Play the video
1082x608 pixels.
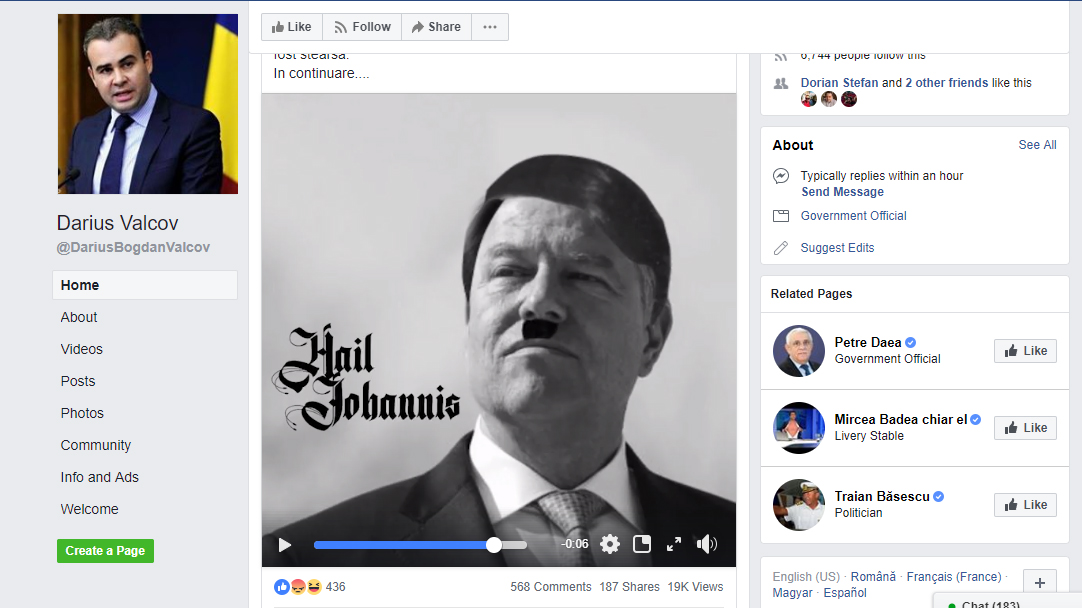click(285, 545)
